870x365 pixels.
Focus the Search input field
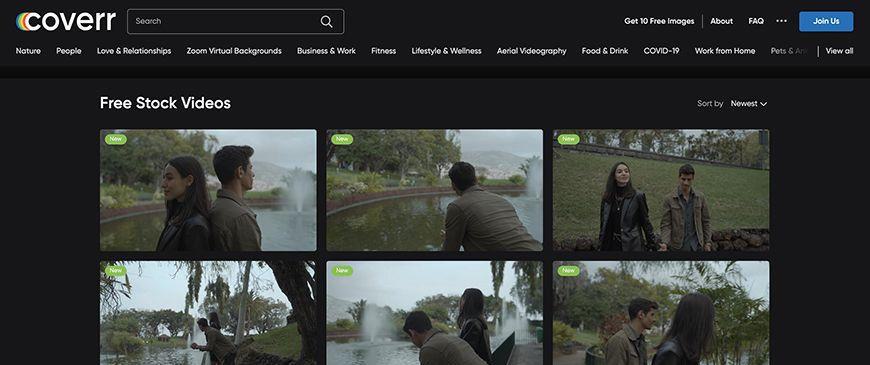click(x=235, y=22)
